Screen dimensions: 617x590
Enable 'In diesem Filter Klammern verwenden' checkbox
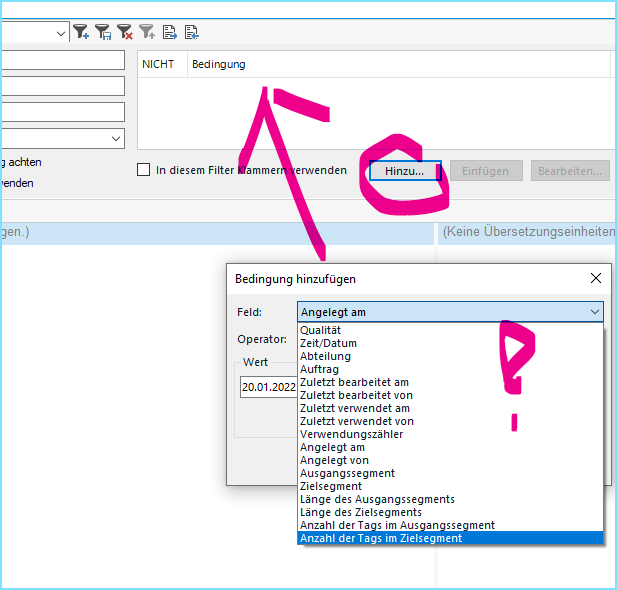[x=144, y=170]
